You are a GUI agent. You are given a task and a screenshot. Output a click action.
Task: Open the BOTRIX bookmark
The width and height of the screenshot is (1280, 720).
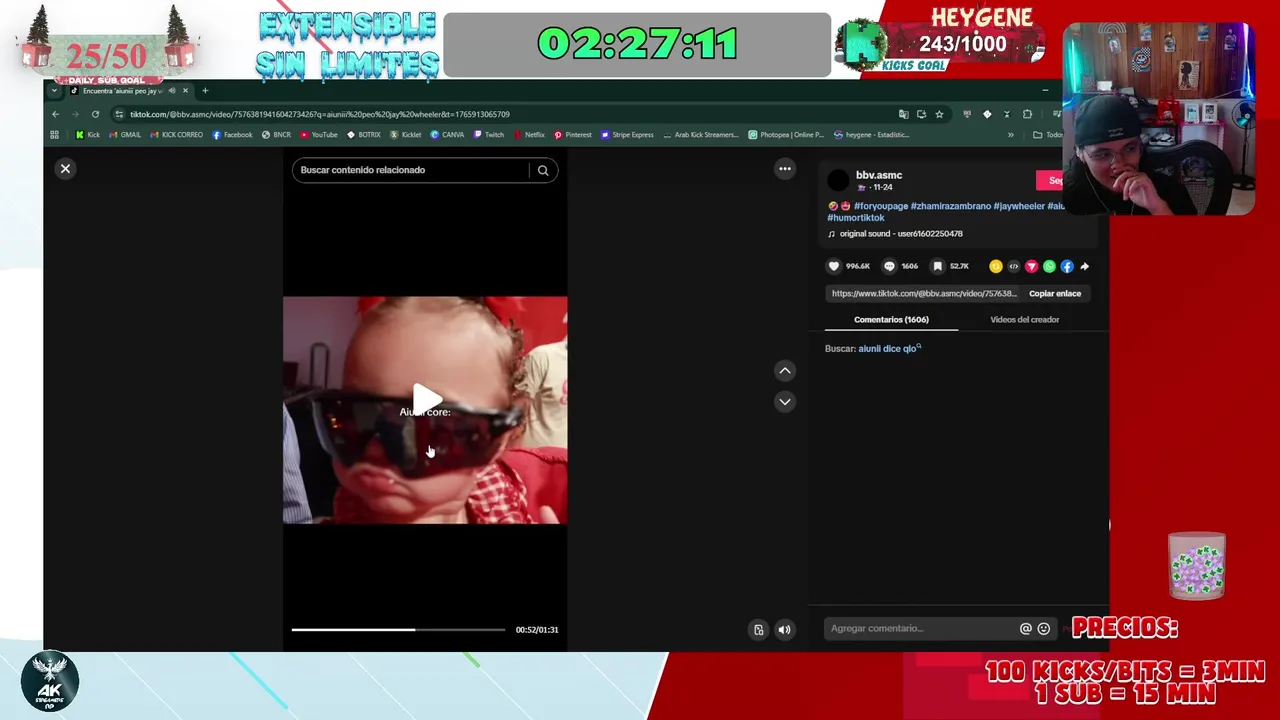[363, 135]
